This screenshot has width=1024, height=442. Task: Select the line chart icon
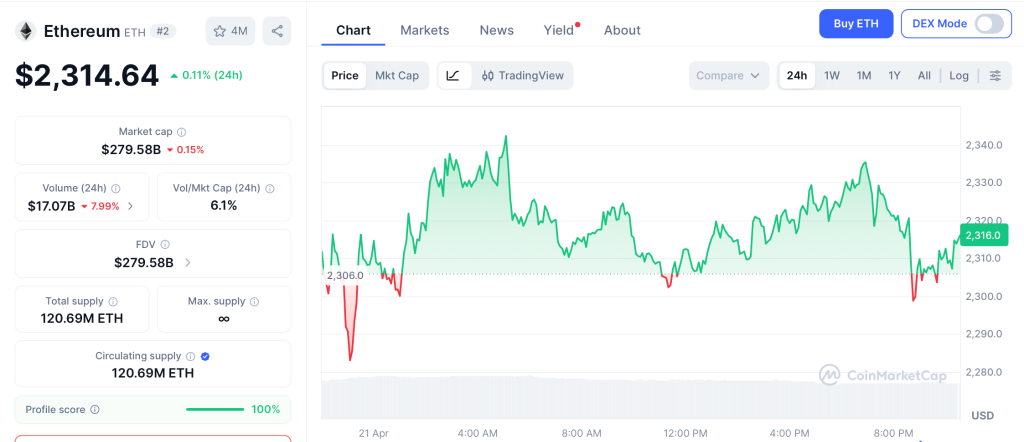click(x=453, y=76)
